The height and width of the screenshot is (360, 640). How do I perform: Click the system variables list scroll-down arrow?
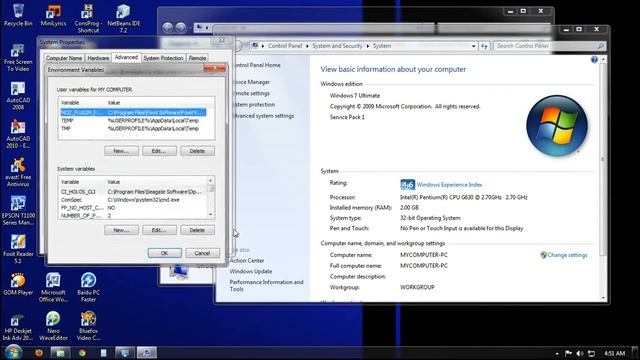click(x=211, y=214)
